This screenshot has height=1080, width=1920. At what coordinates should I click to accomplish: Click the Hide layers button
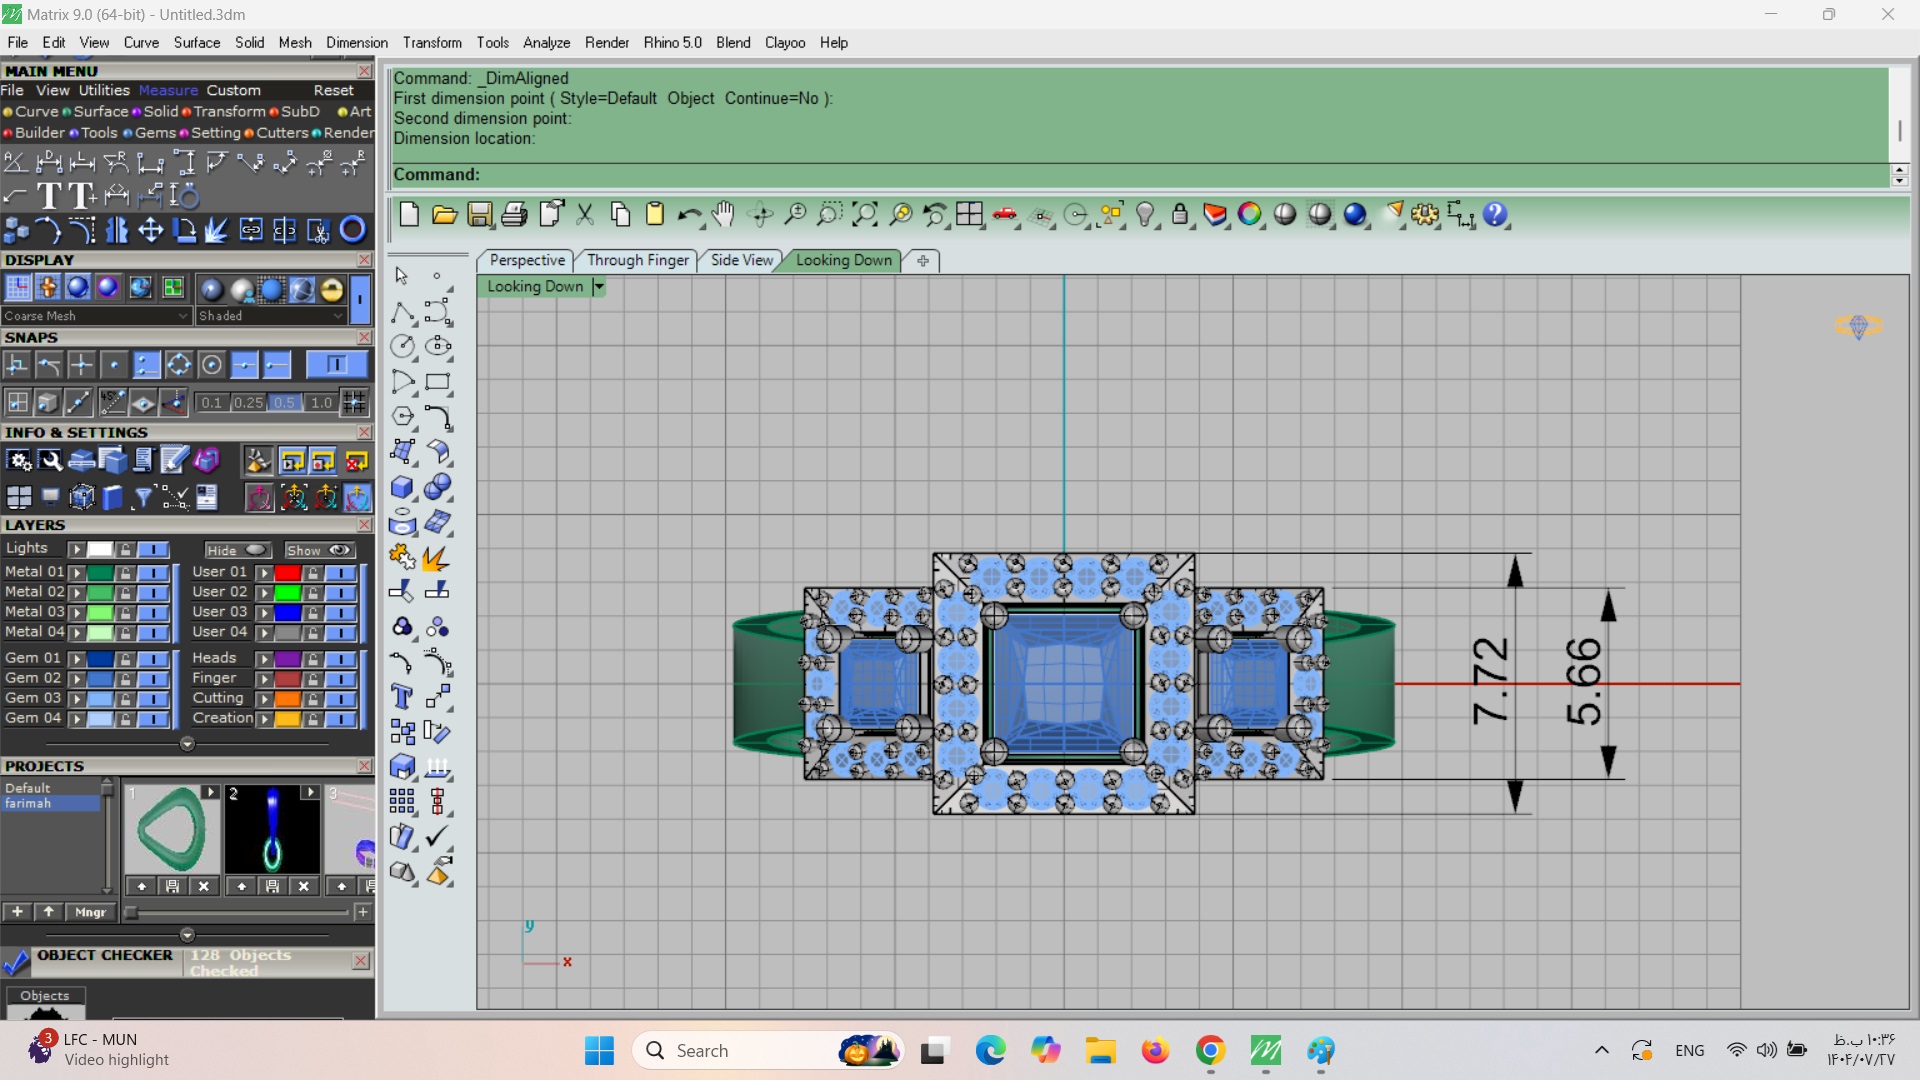pos(237,551)
